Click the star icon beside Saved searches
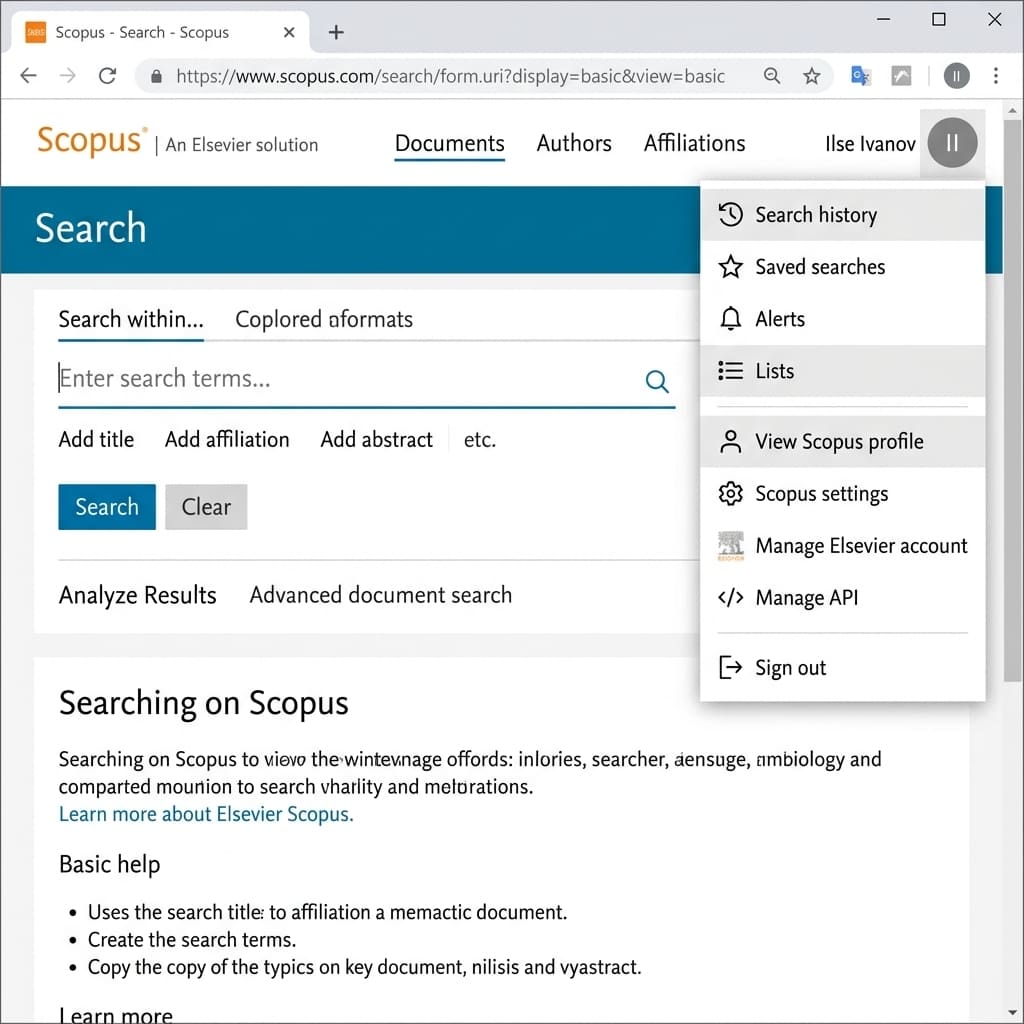 [x=730, y=266]
